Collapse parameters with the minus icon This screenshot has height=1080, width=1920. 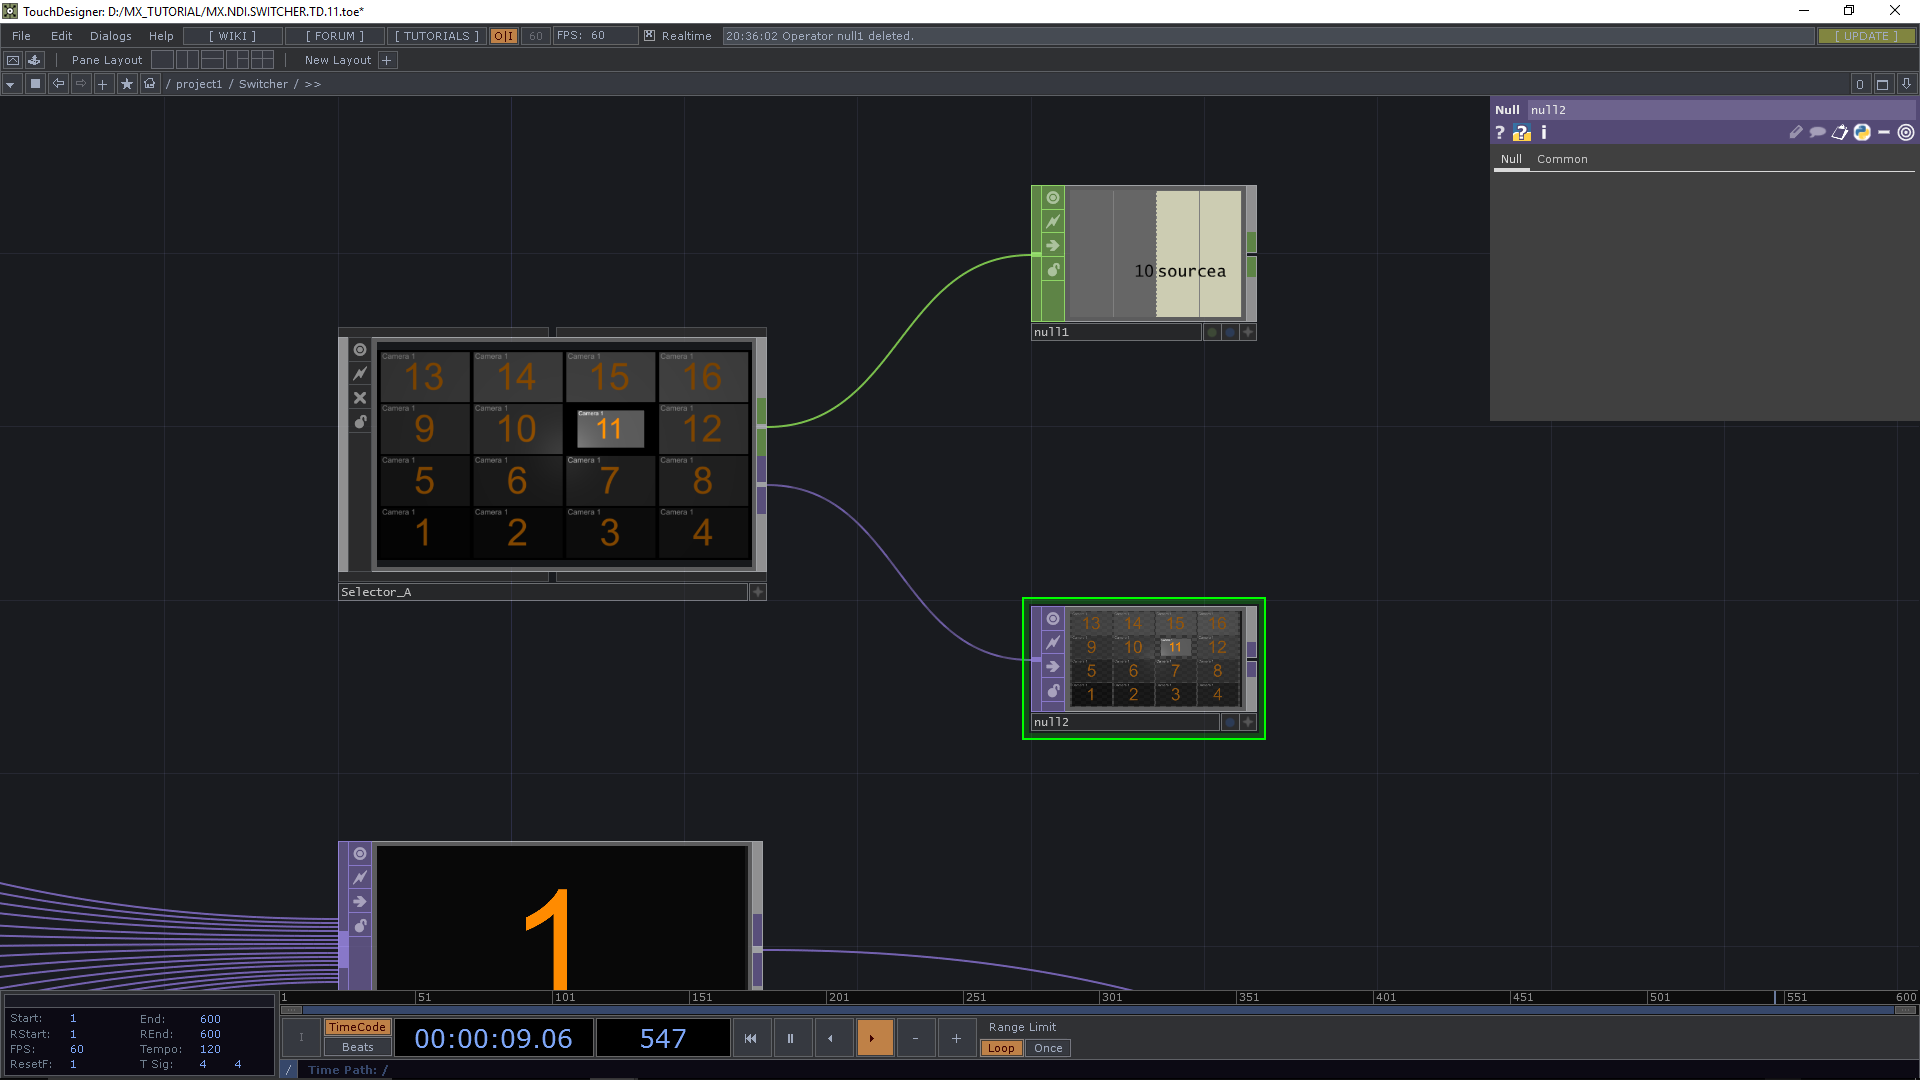1884,132
